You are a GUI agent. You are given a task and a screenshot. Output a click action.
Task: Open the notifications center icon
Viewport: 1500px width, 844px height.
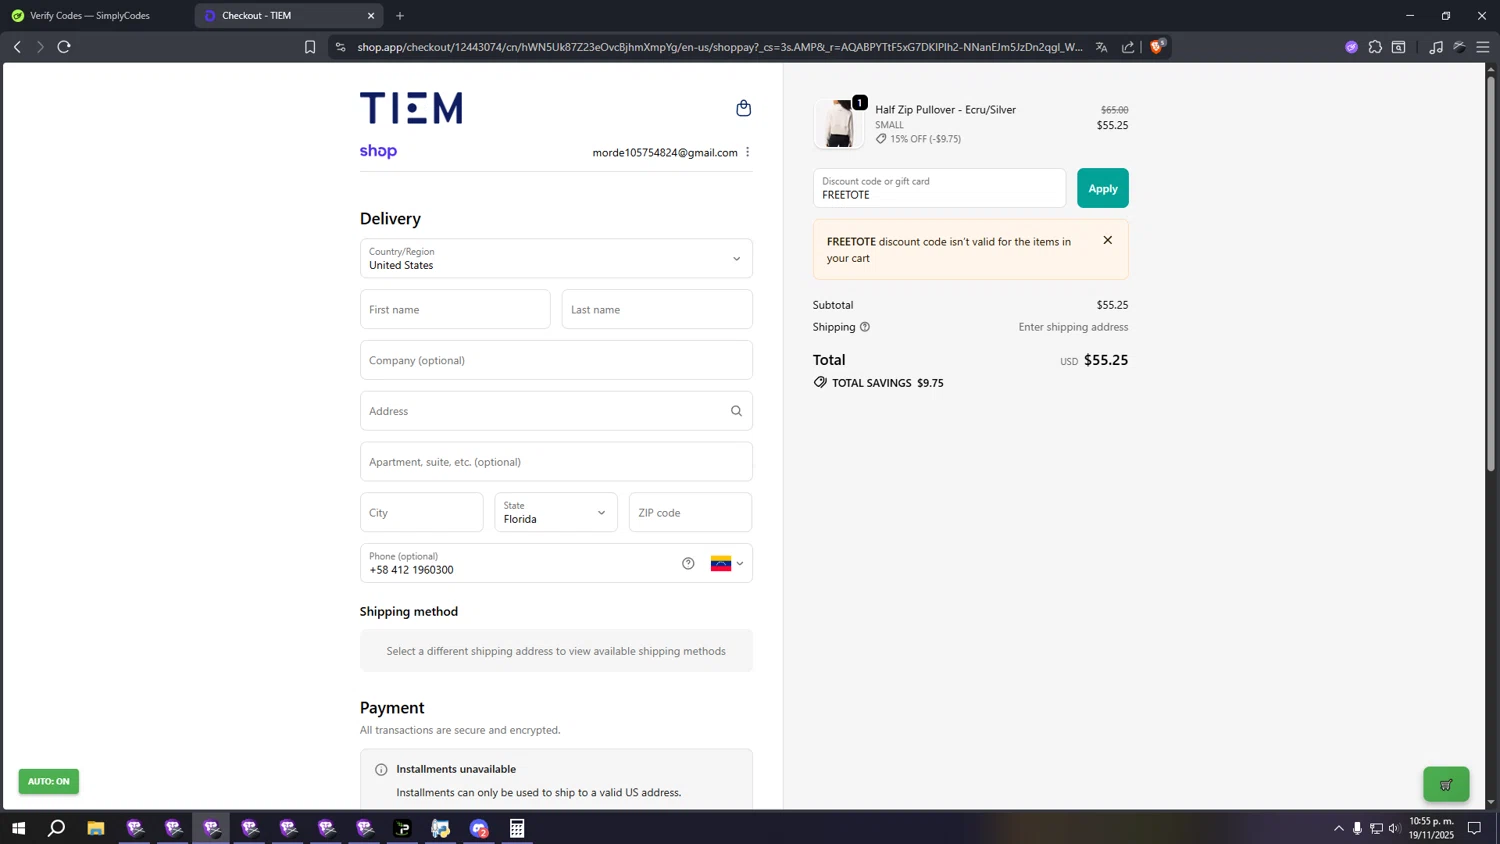1474,828
